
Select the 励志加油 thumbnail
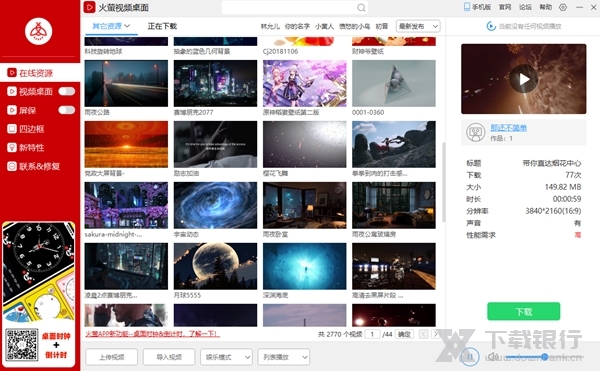click(215, 144)
